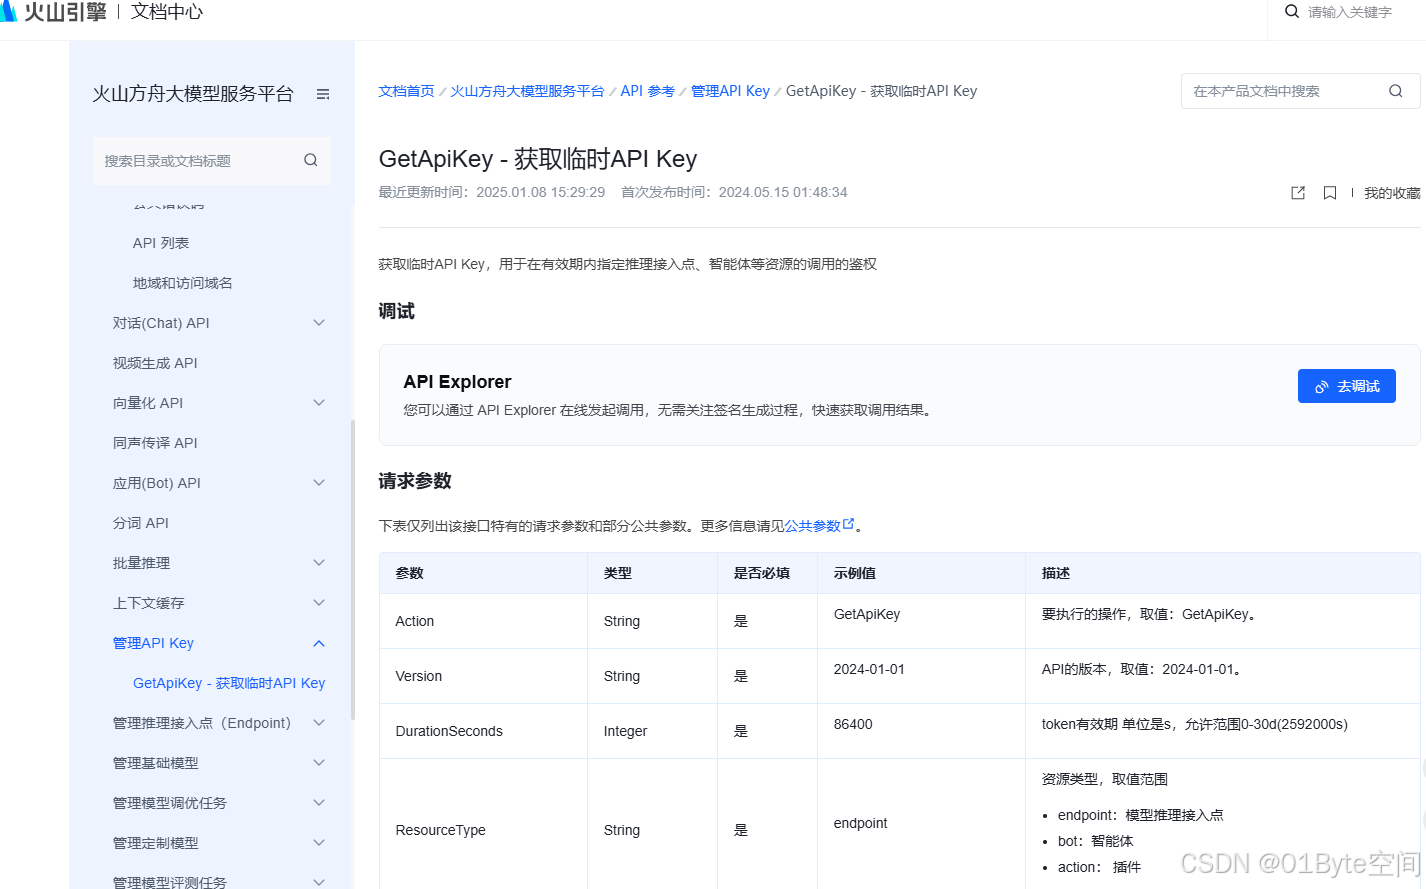The width and height of the screenshot is (1426, 889).
Task: Click the sidebar vertical scrollbar
Action: pos(352,570)
